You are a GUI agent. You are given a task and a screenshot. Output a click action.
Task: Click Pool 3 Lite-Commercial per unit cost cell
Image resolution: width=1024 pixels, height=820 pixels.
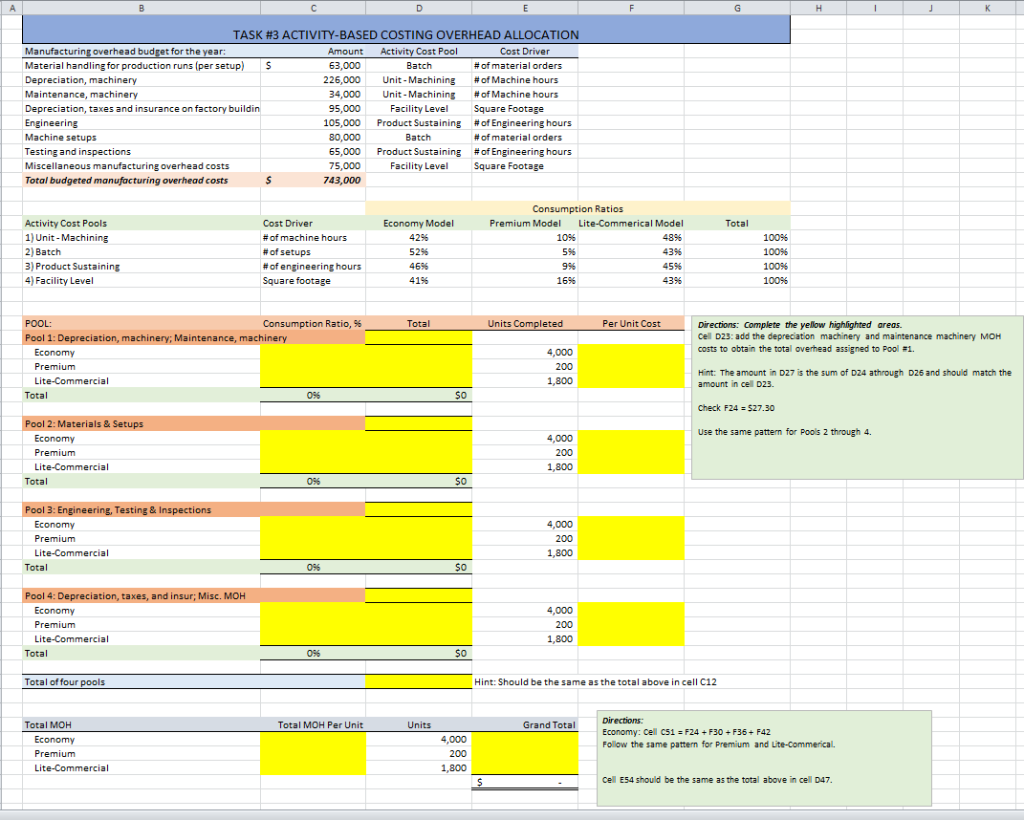pos(631,553)
